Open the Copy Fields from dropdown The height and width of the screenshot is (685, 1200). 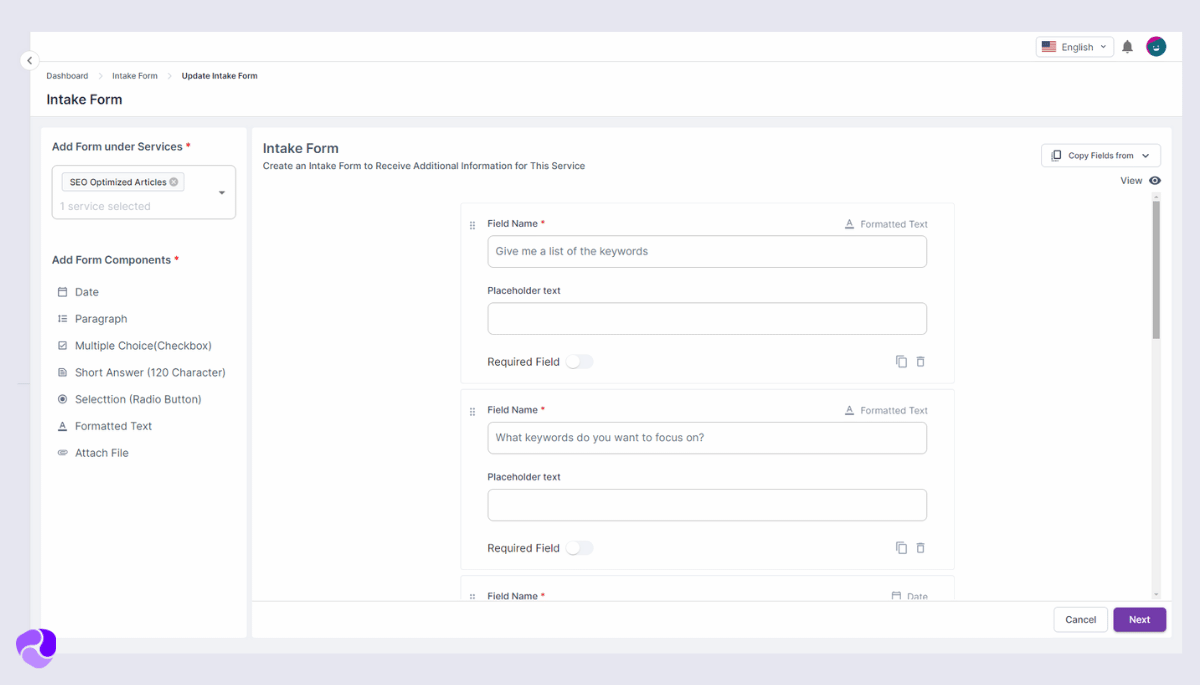click(1100, 155)
